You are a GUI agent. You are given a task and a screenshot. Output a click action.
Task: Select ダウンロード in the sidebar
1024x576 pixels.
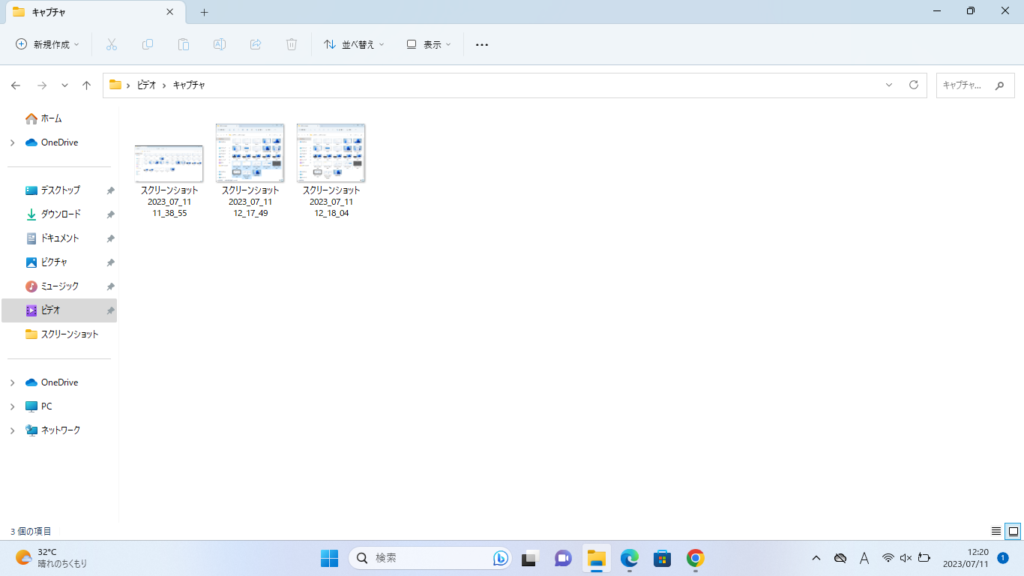(60, 214)
